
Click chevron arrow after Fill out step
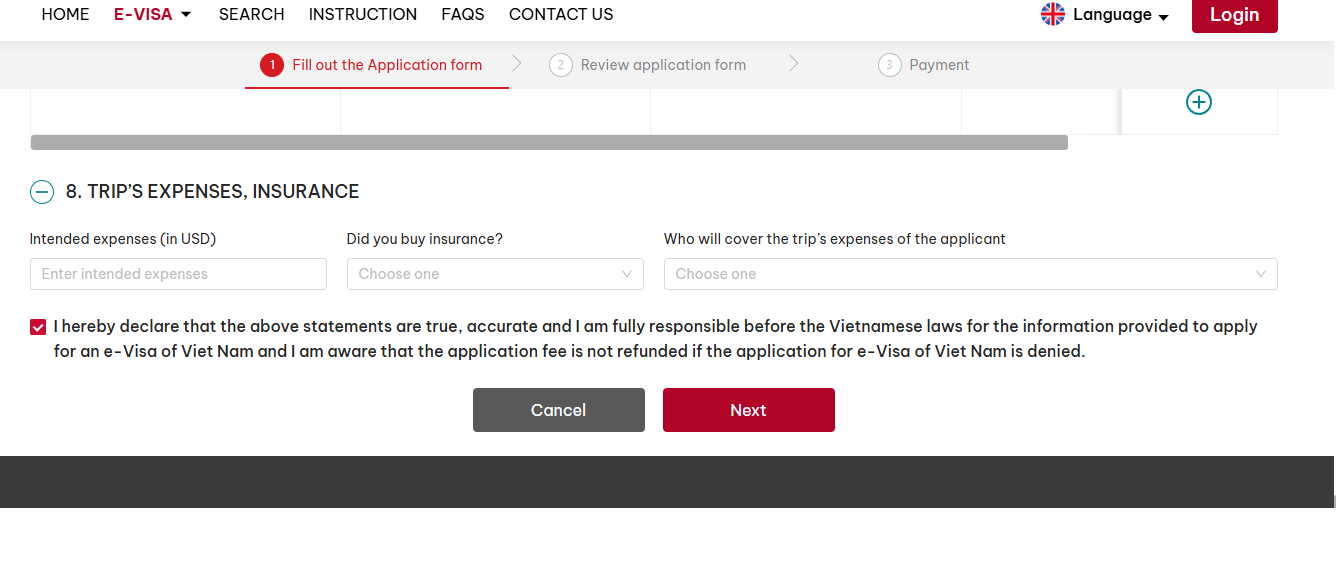coord(517,64)
